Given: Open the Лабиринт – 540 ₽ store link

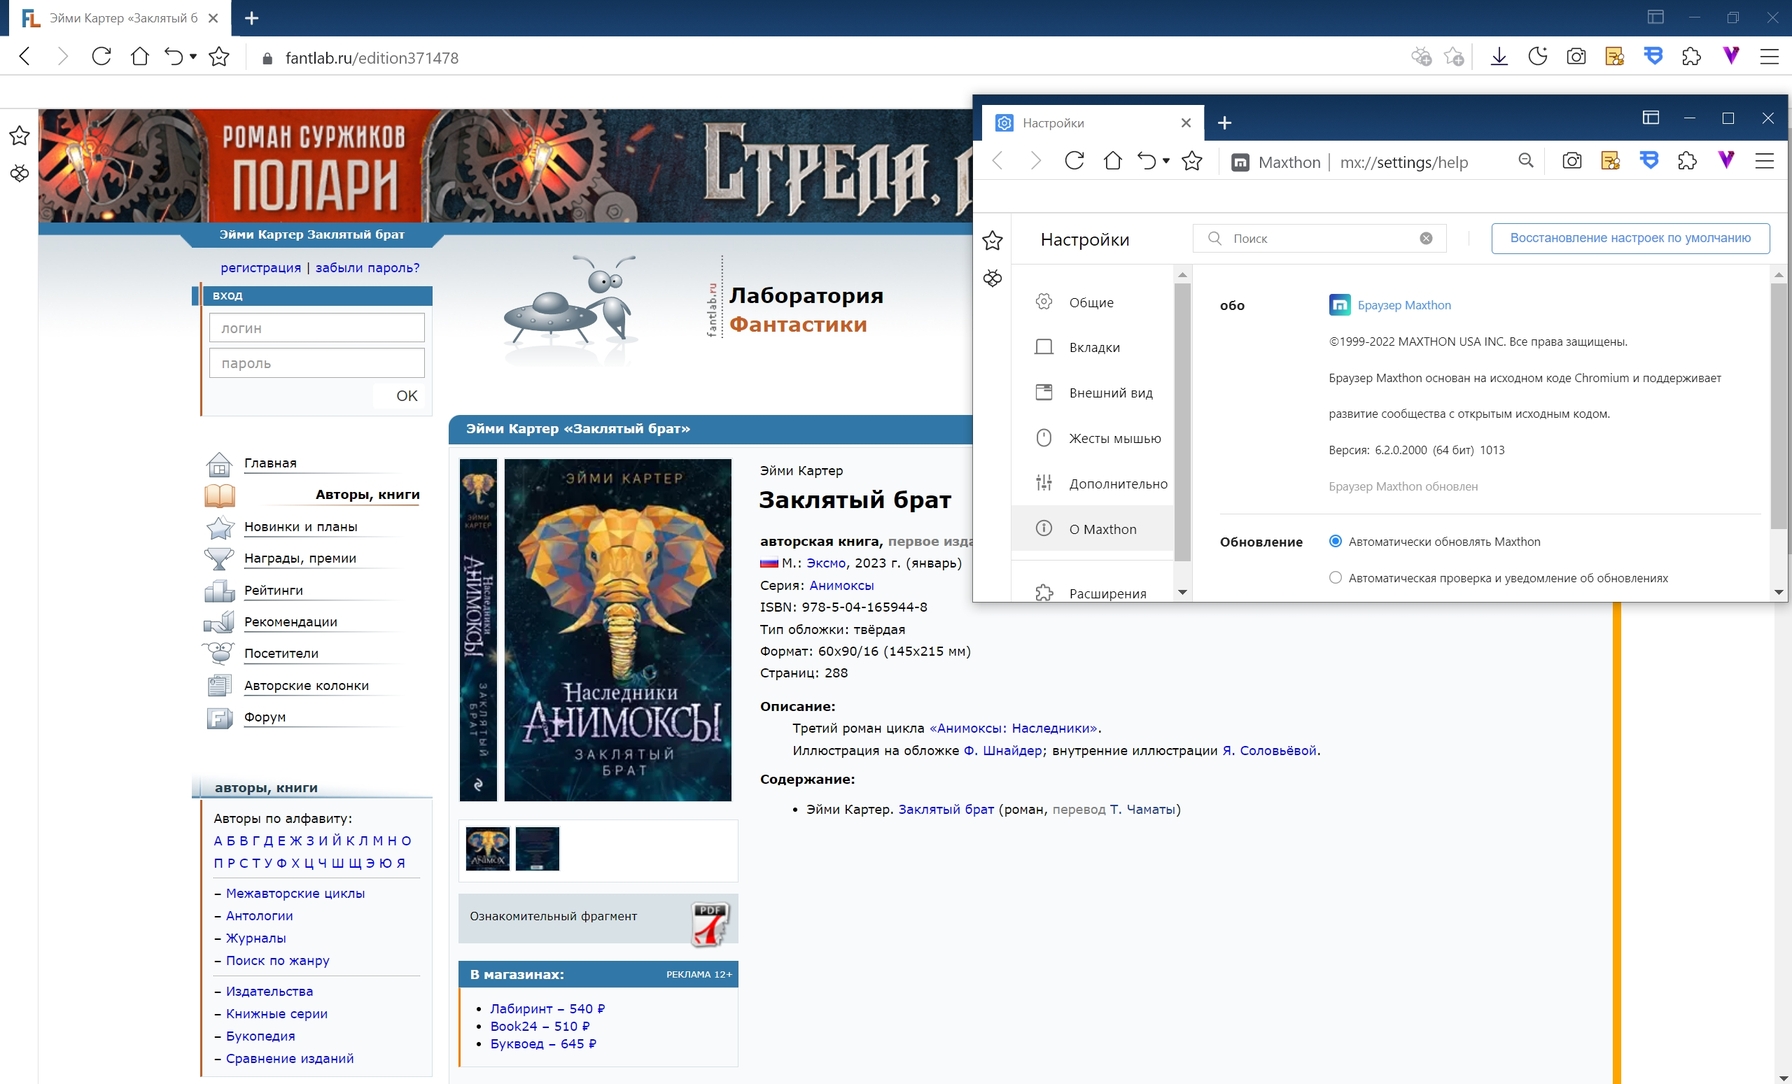Looking at the screenshot, I should click(x=547, y=1008).
